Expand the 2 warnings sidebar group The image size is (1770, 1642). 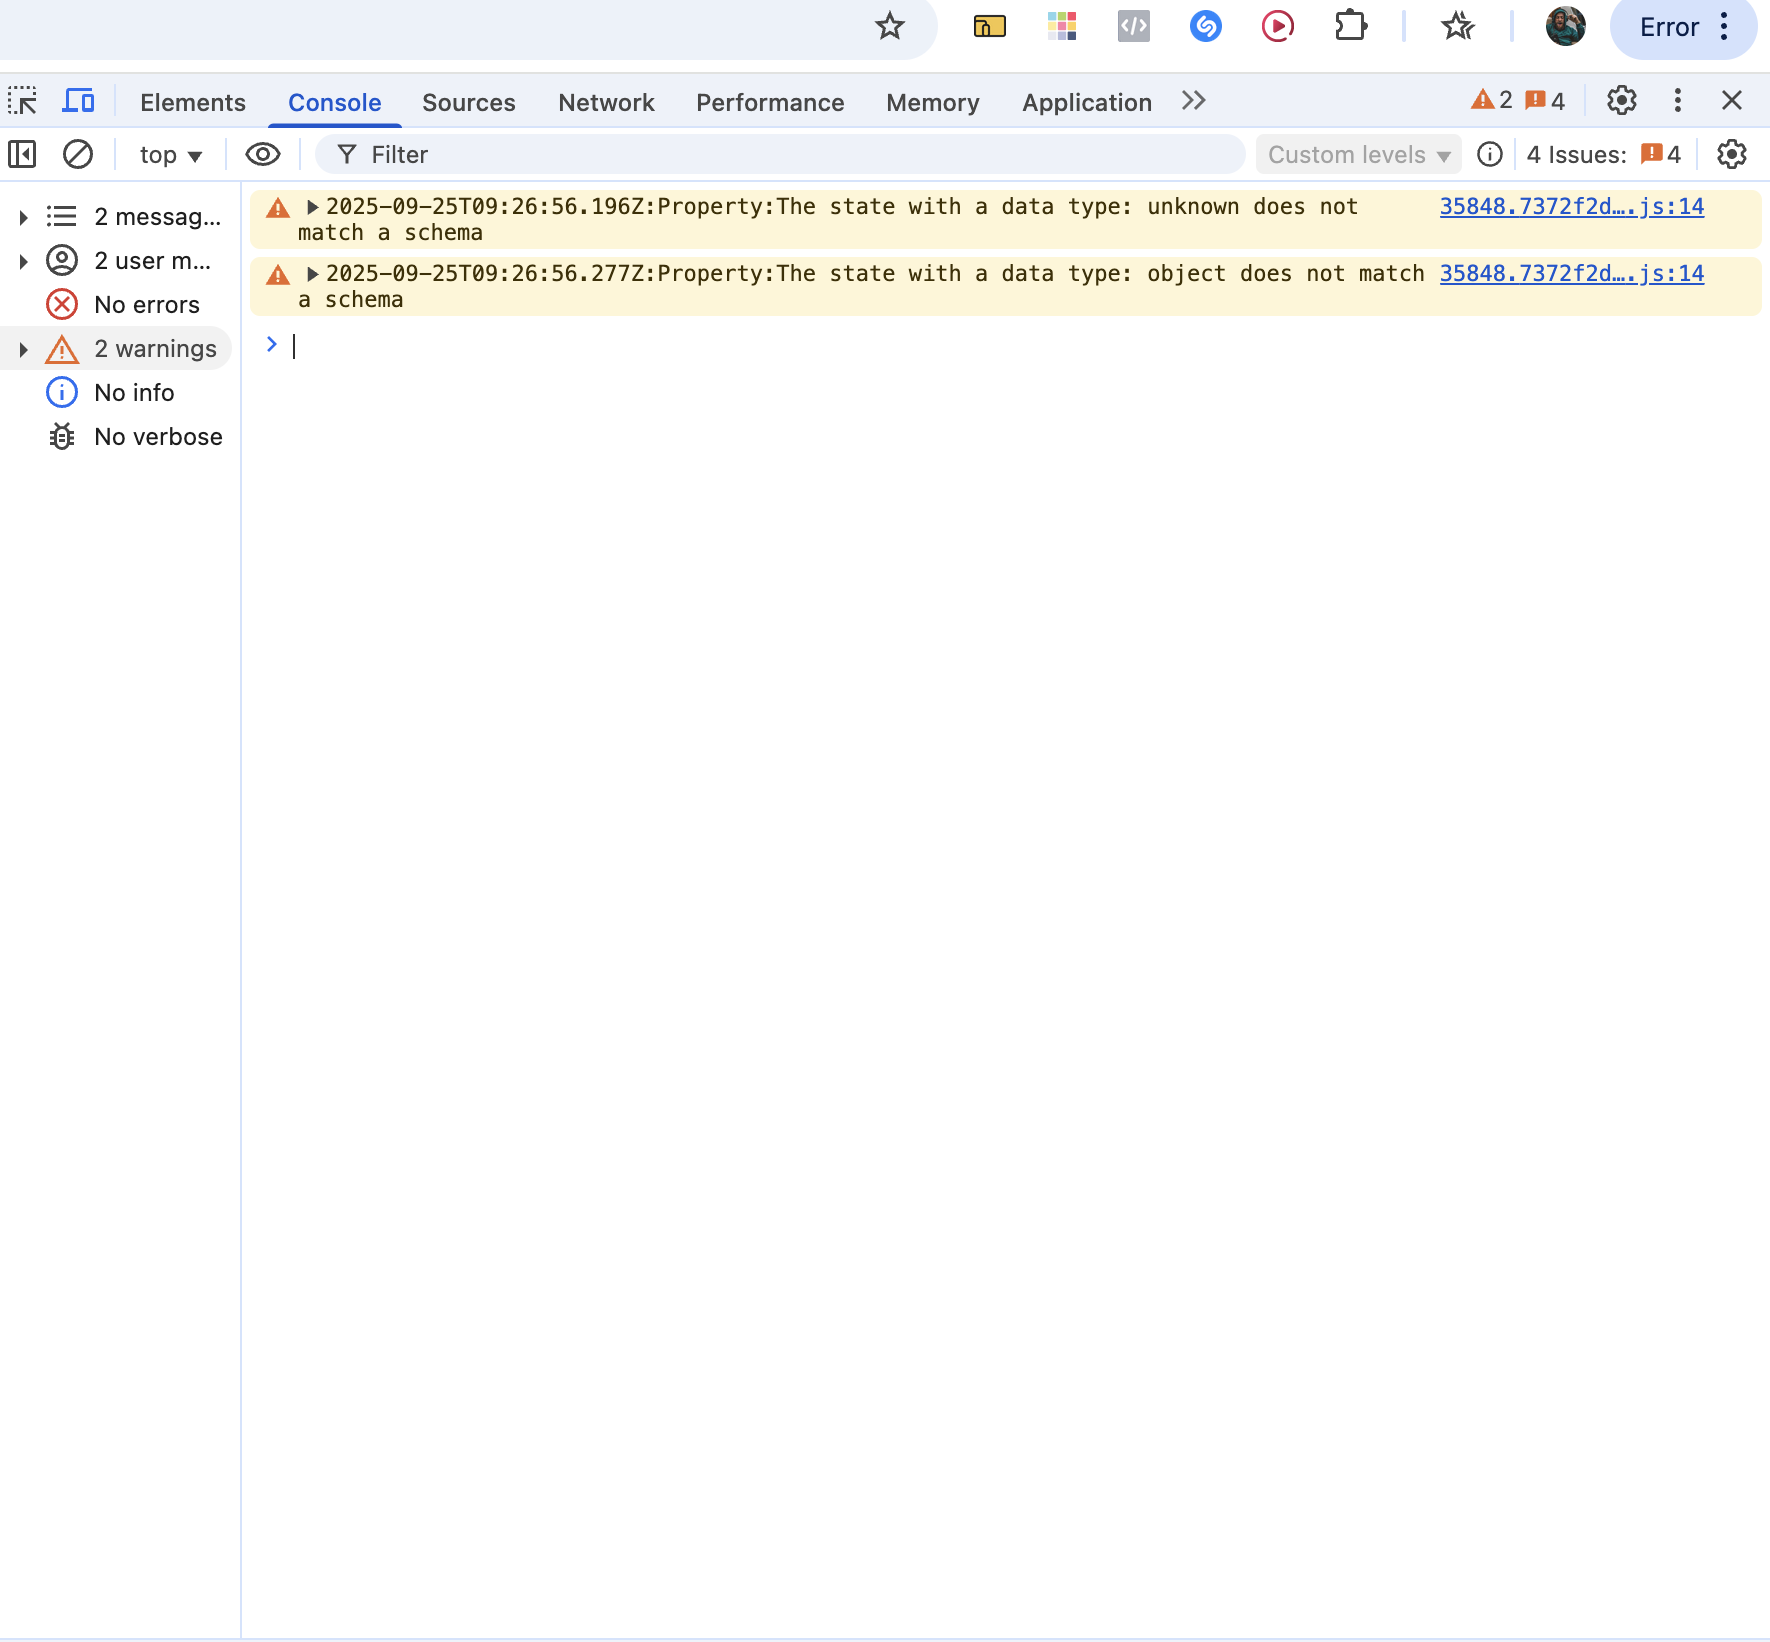pos(24,349)
